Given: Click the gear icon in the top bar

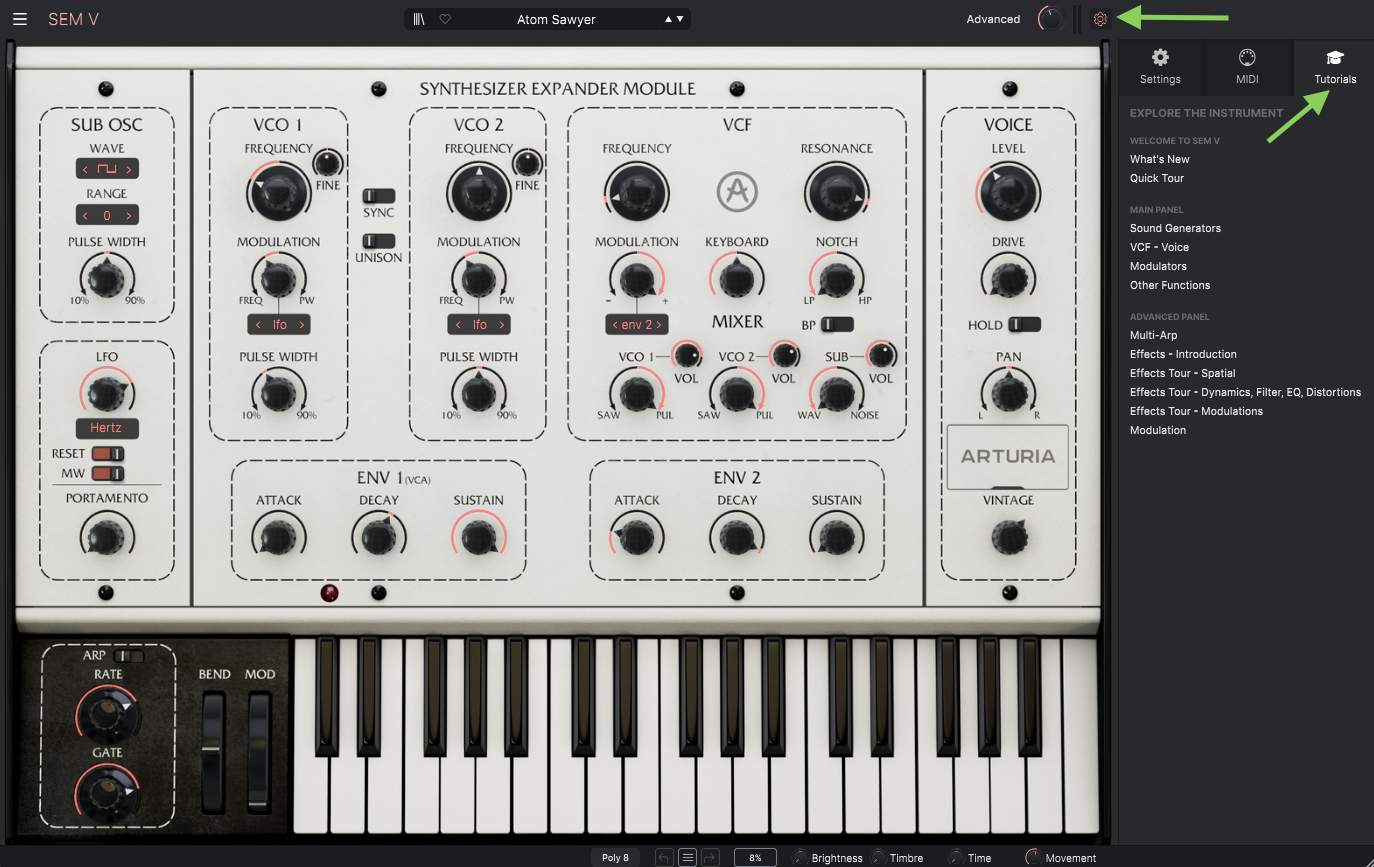Looking at the screenshot, I should tap(1100, 19).
